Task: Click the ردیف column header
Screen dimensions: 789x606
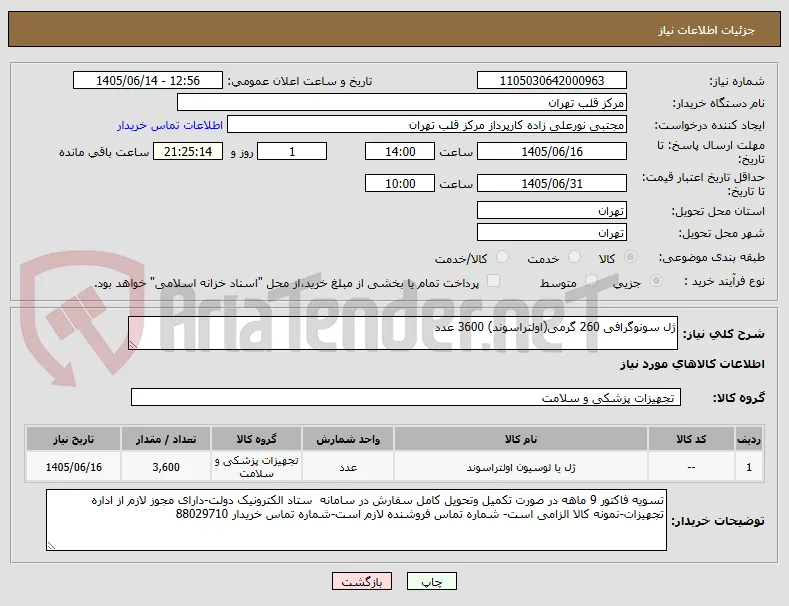Action: click(749, 439)
